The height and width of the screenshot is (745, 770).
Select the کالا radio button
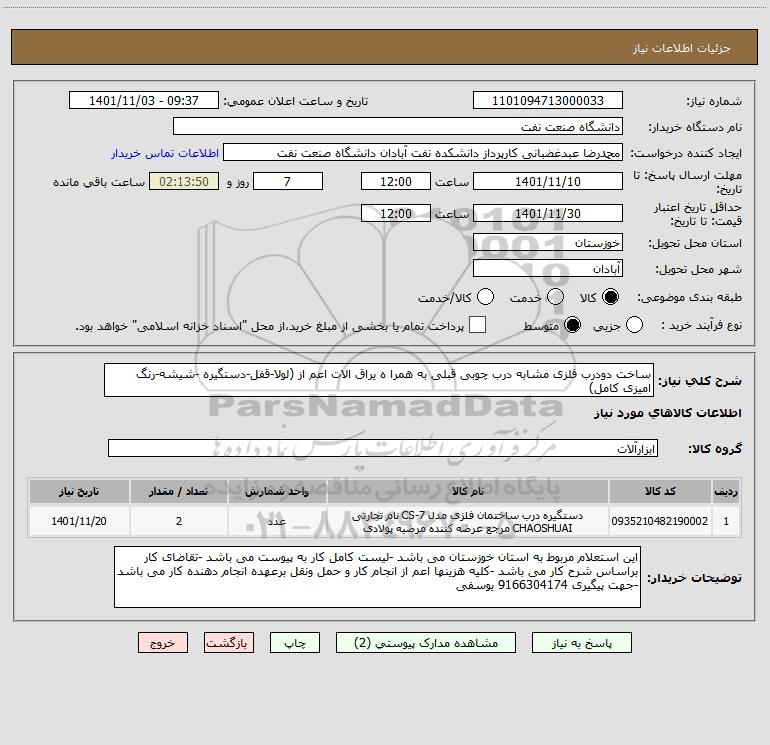[x=610, y=297]
